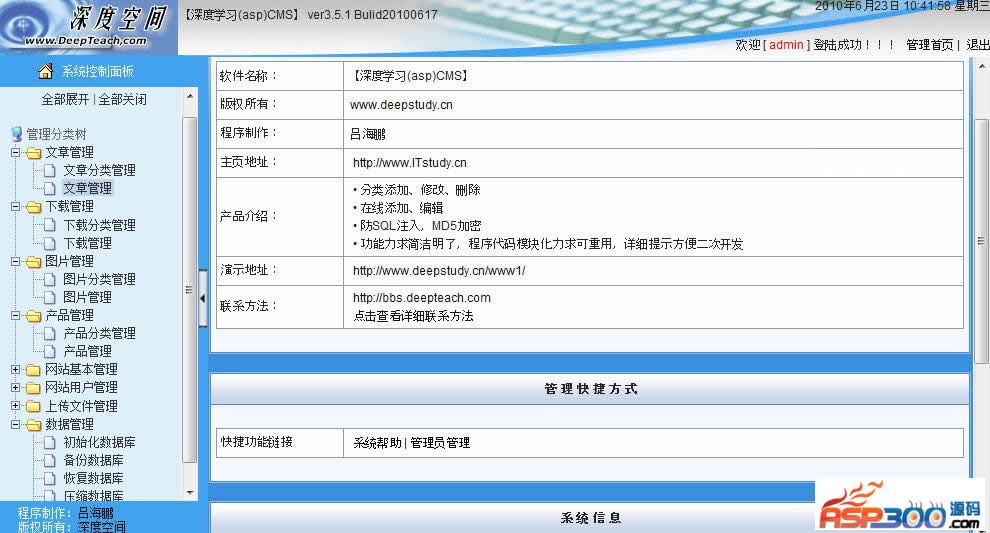This screenshot has width=990, height=533.
Task: Select the highlighted 文章管理 leaf item
Action: click(87, 188)
